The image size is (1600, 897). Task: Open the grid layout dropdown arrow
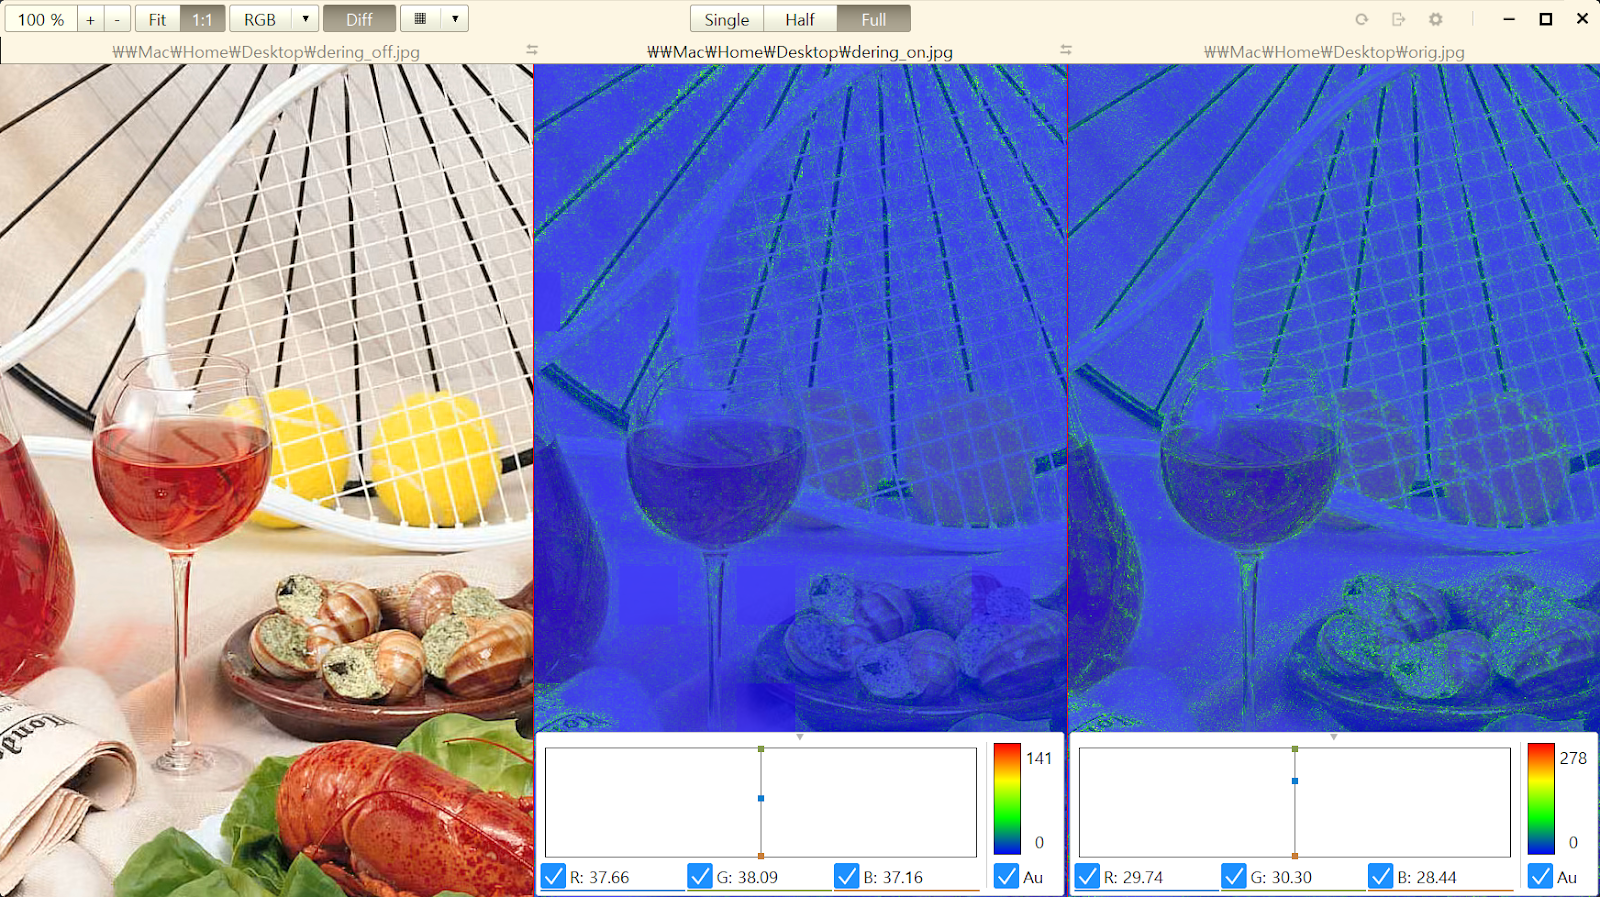pyautogui.click(x=455, y=19)
